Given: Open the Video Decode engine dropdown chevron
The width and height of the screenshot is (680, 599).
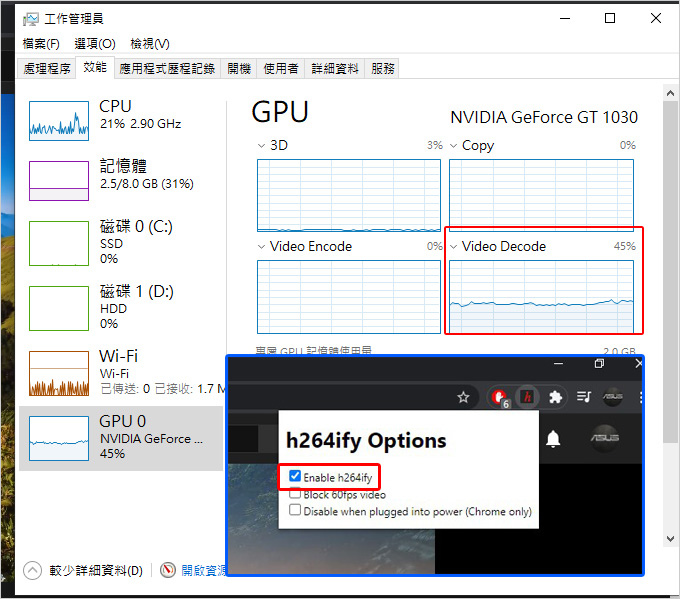Looking at the screenshot, I should tap(454, 247).
